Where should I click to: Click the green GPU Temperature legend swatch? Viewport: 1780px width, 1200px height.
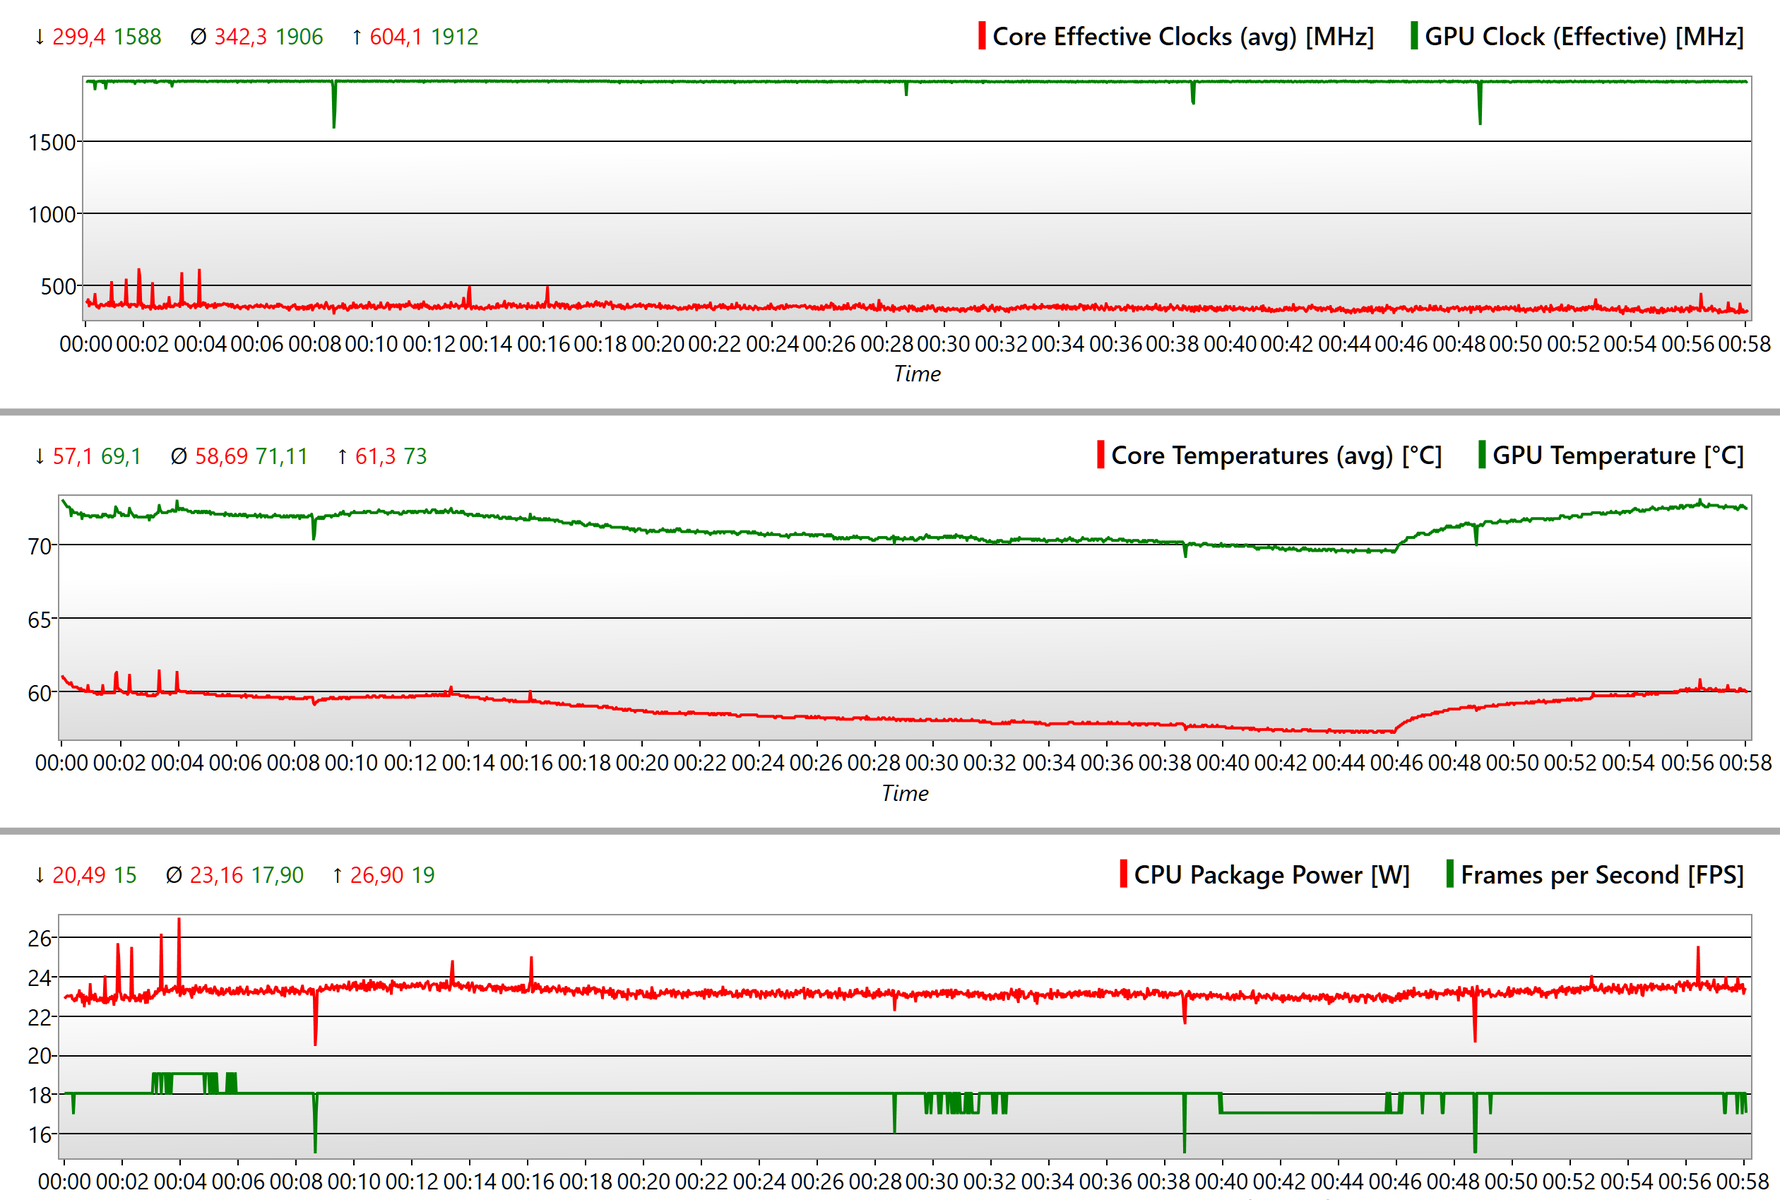click(x=1481, y=456)
